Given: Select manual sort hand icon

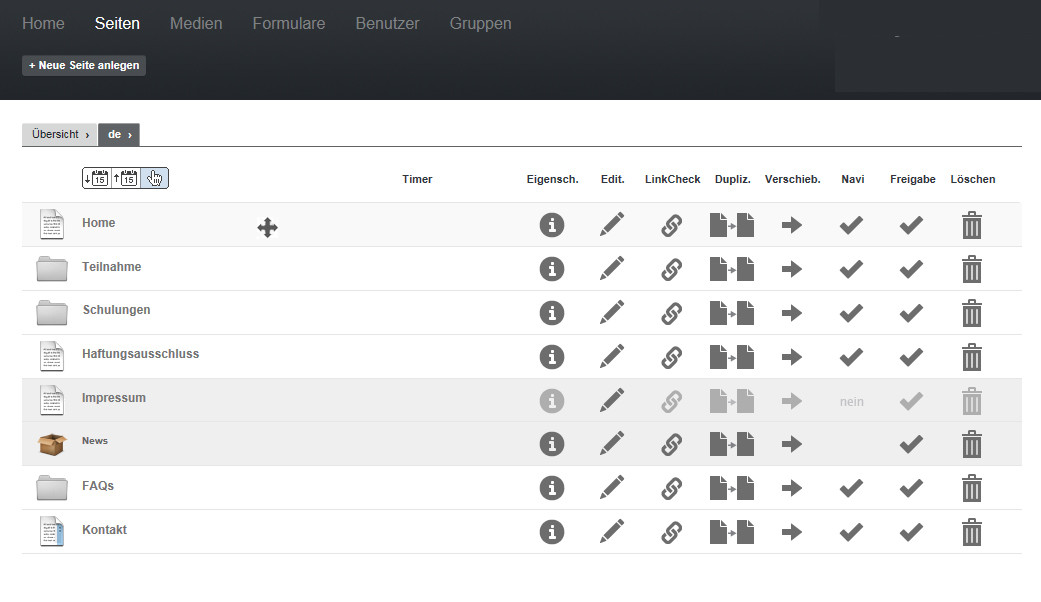Looking at the screenshot, I should tap(154, 178).
